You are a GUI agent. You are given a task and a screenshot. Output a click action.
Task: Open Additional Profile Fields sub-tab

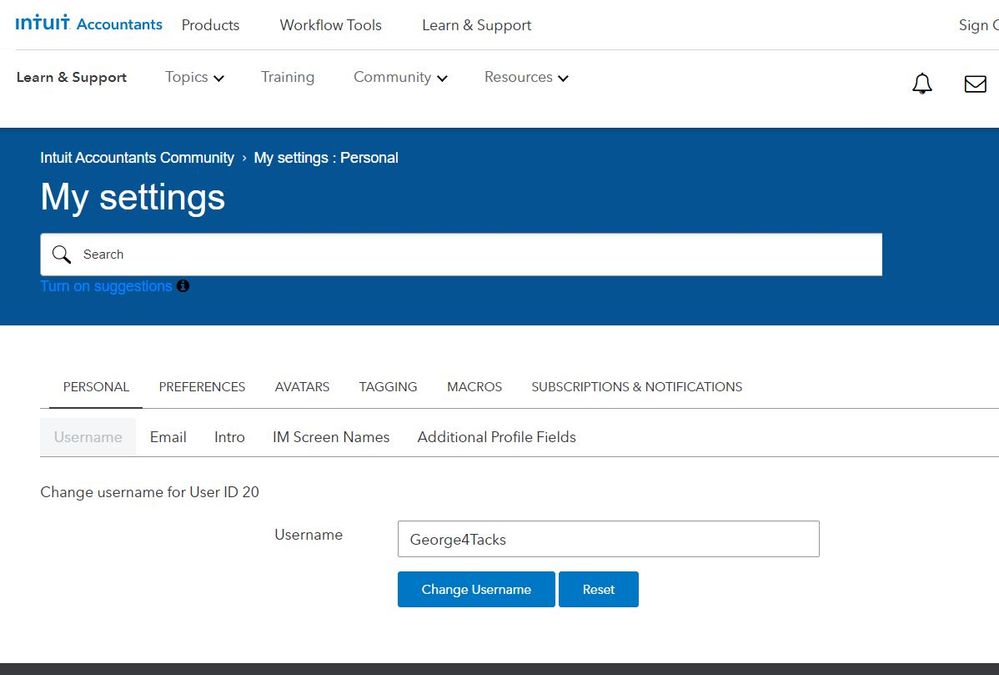click(x=496, y=437)
